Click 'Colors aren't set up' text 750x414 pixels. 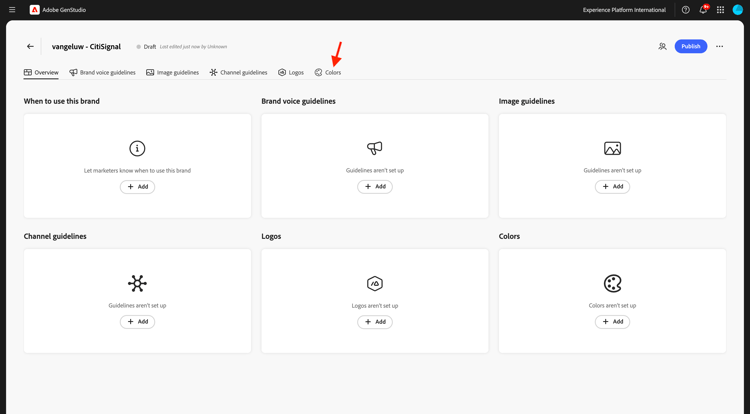tap(612, 305)
